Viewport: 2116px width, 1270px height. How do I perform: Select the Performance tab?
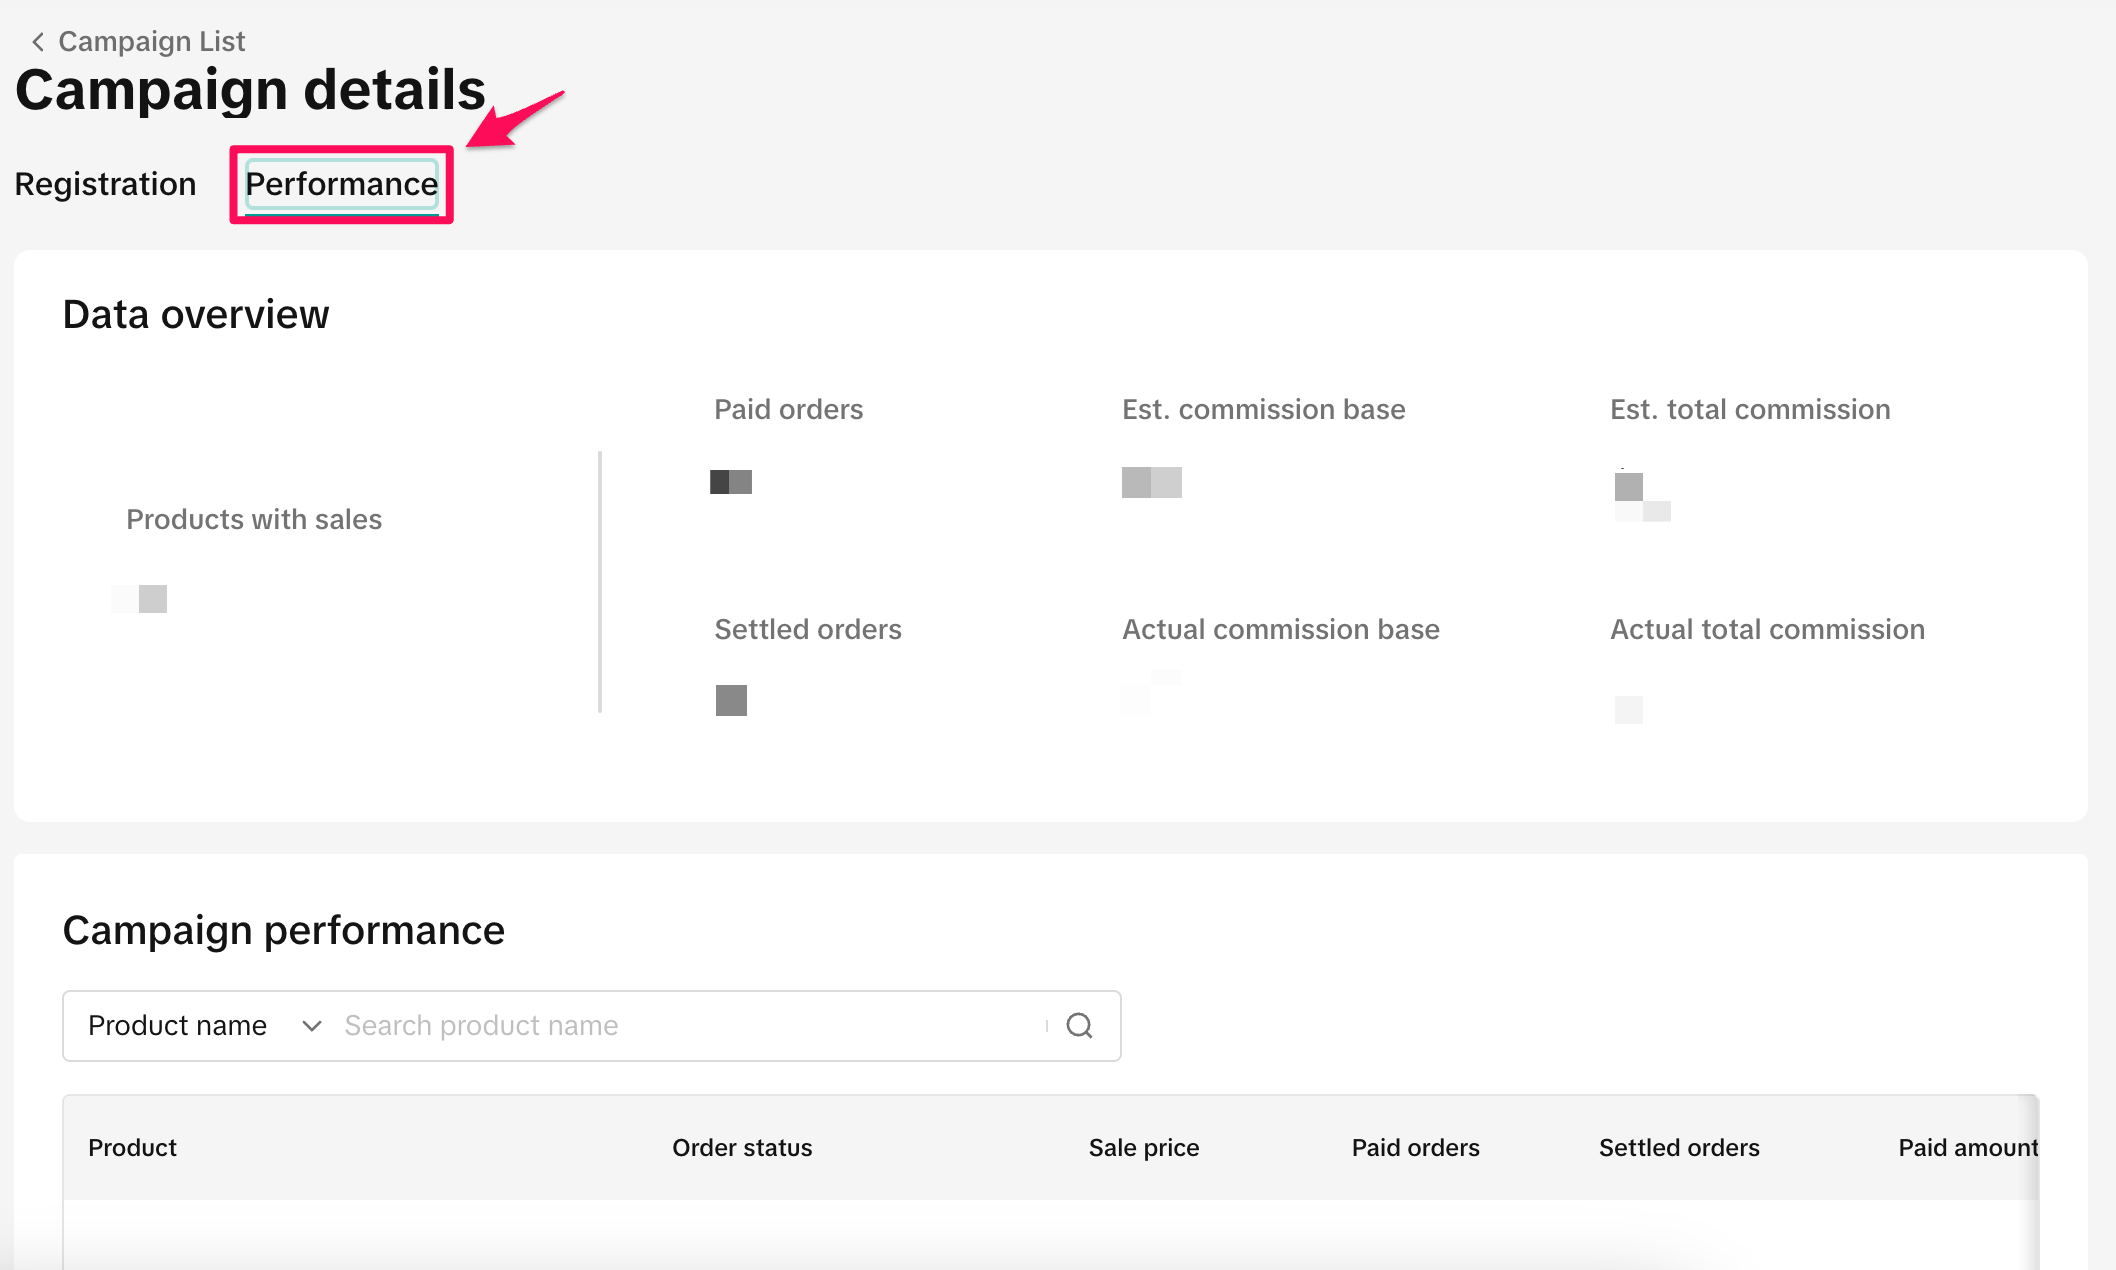tap(341, 184)
